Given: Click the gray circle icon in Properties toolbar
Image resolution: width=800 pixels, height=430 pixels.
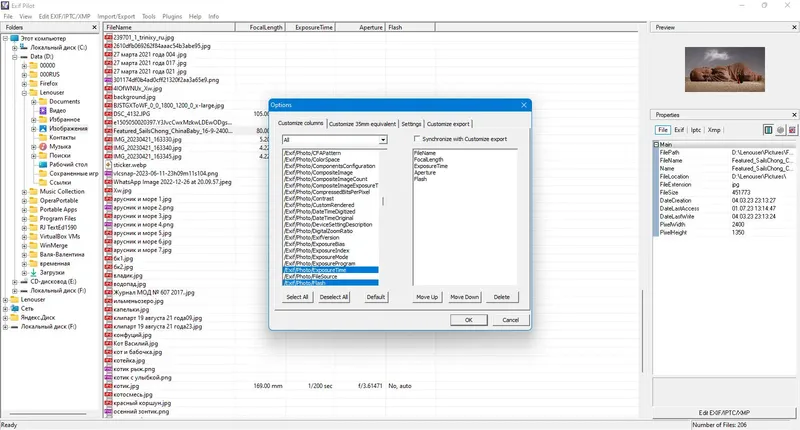Looking at the screenshot, I should [x=781, y=130].
